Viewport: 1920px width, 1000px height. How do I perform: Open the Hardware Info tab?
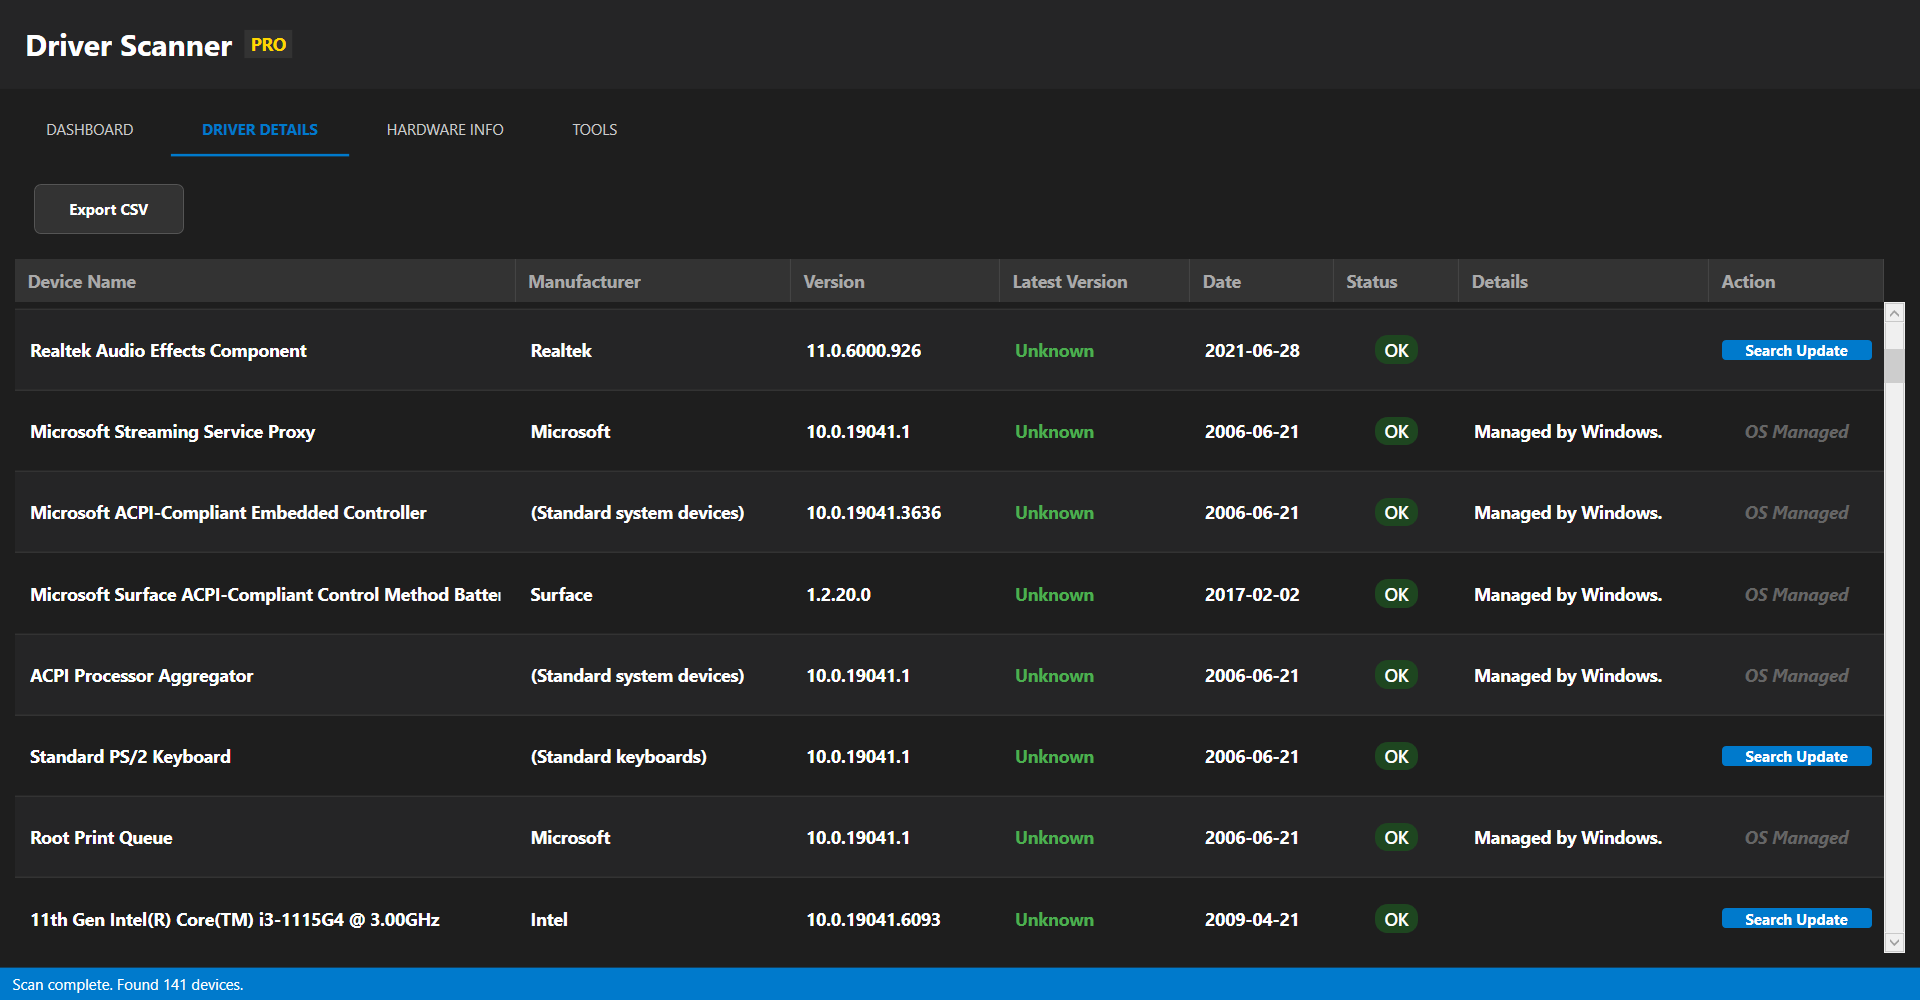pos(445,130)
